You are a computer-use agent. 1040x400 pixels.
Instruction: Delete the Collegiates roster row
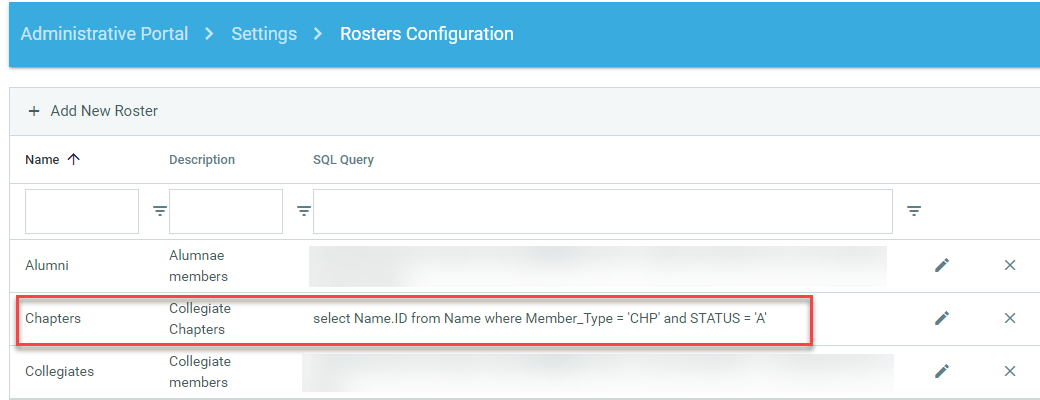point(1009,371)
